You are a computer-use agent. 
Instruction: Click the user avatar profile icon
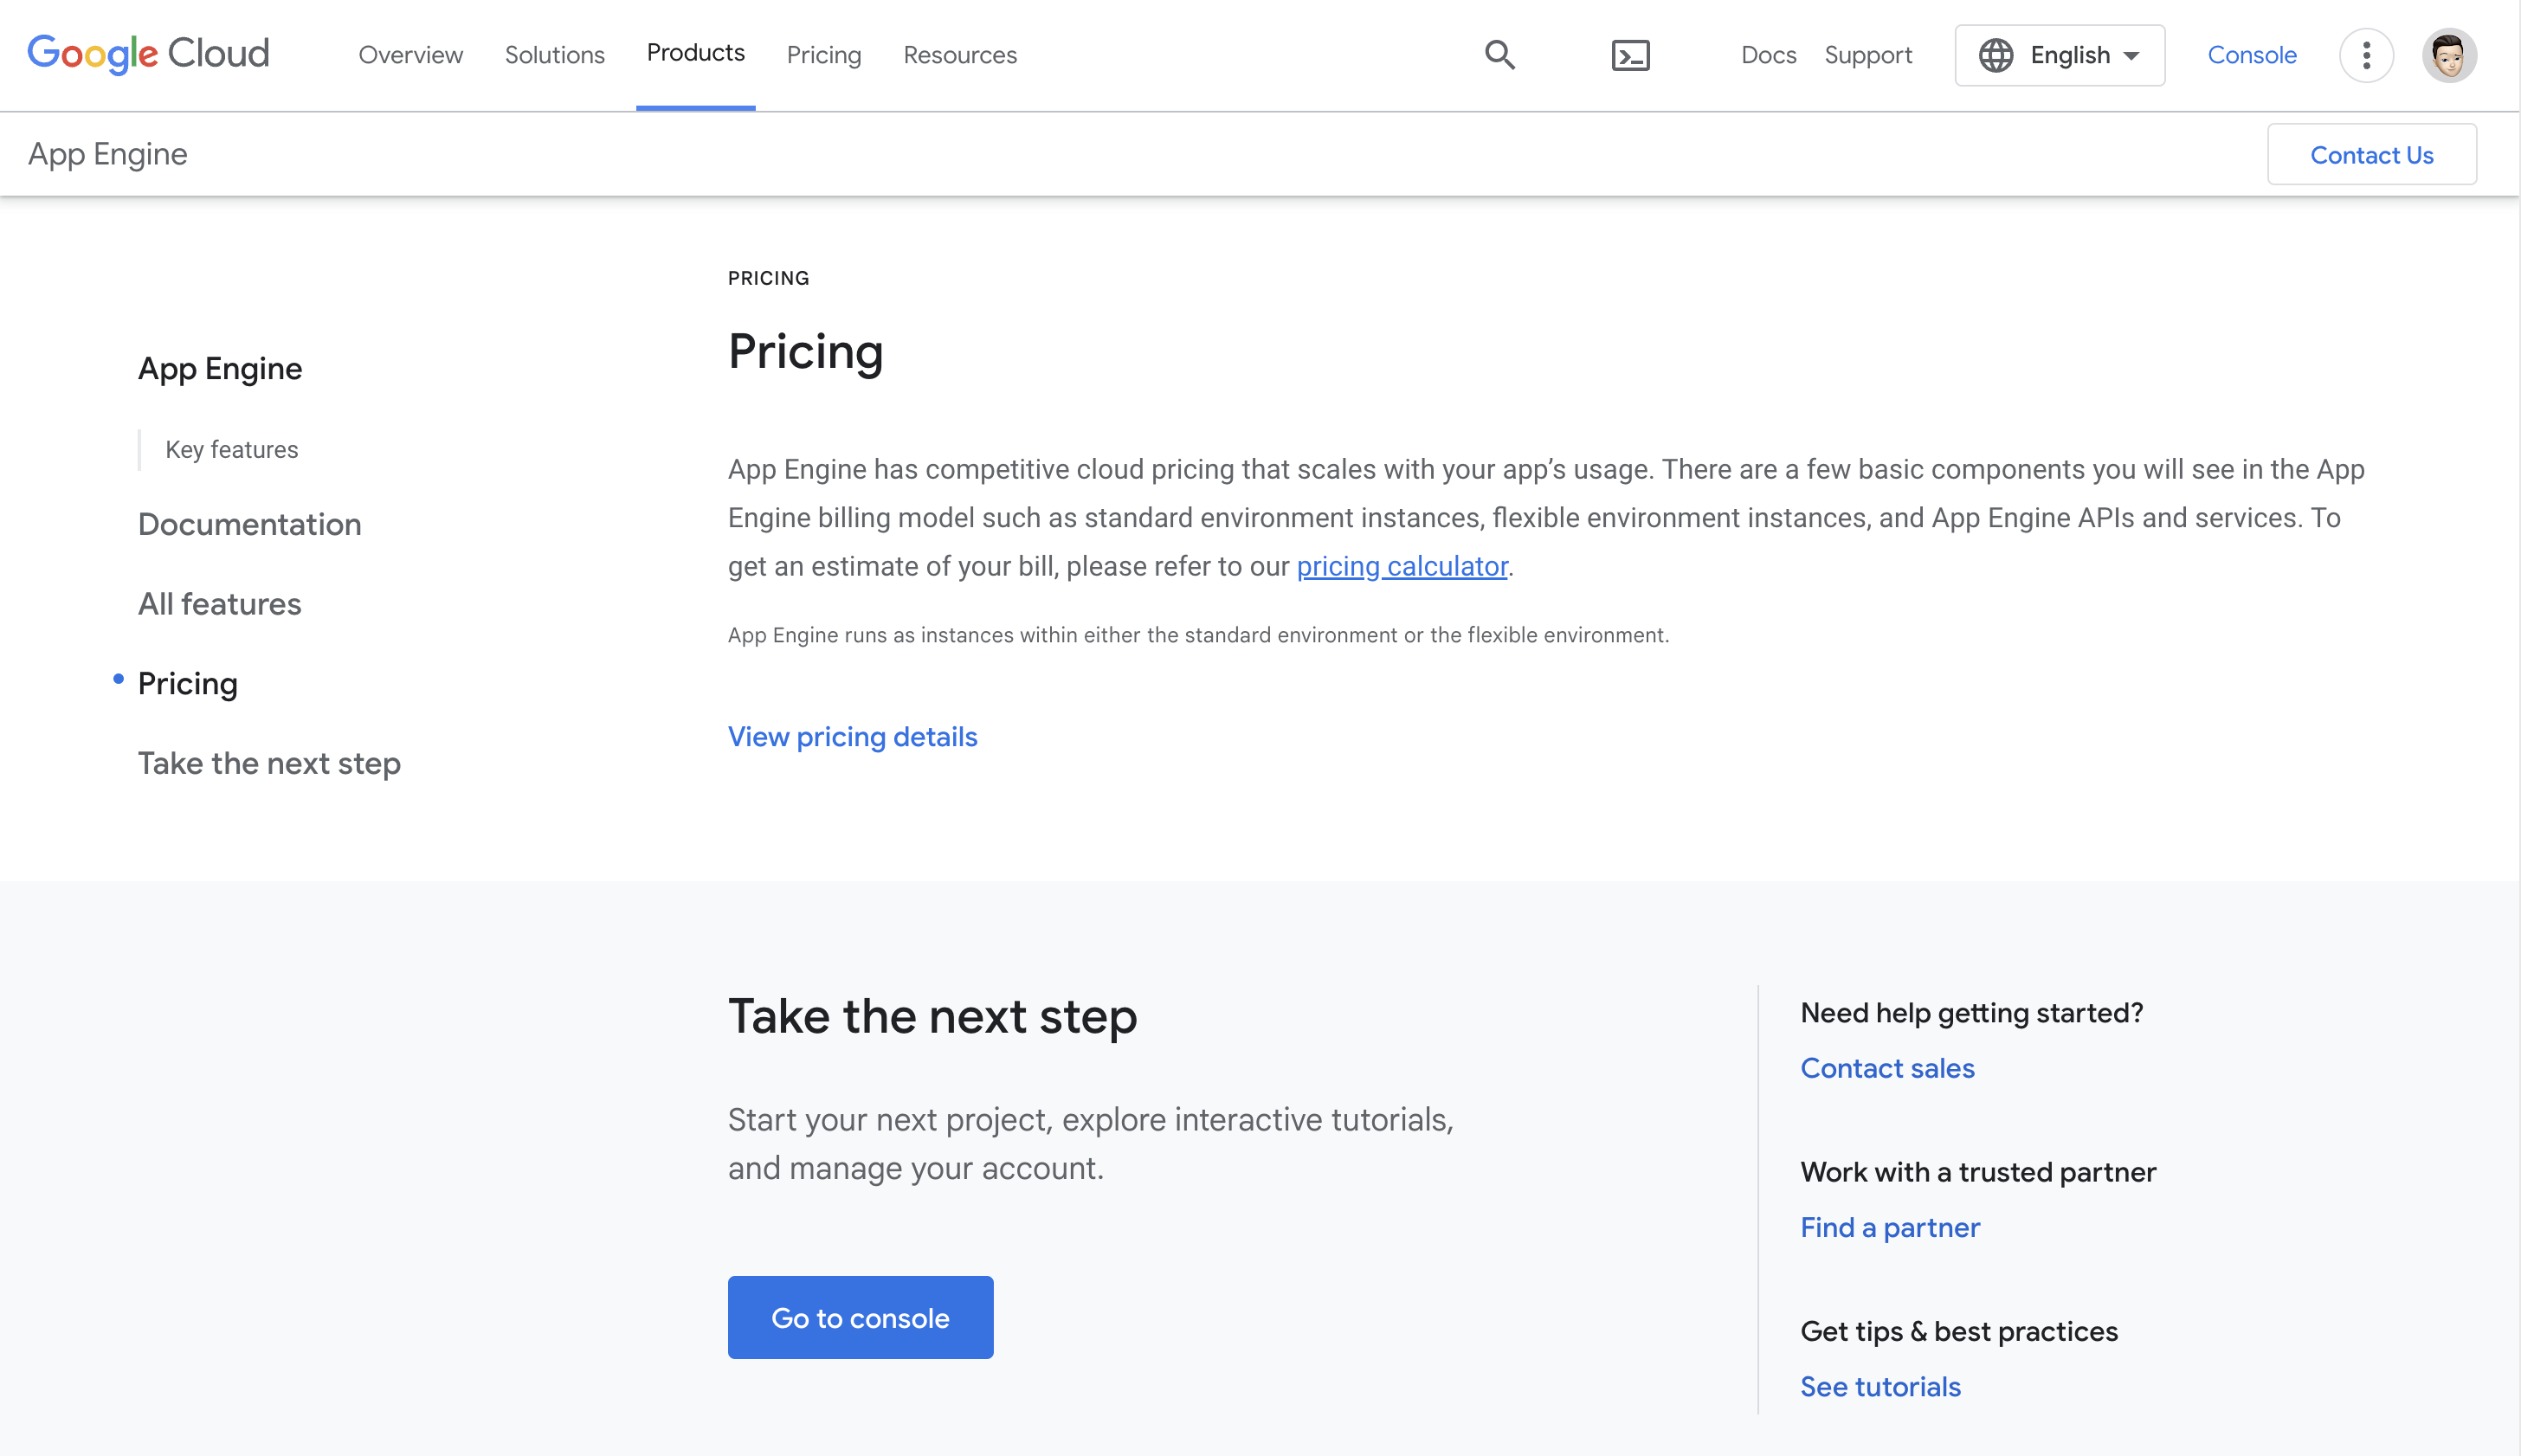pyautogui.click(x=2448, y=55)
